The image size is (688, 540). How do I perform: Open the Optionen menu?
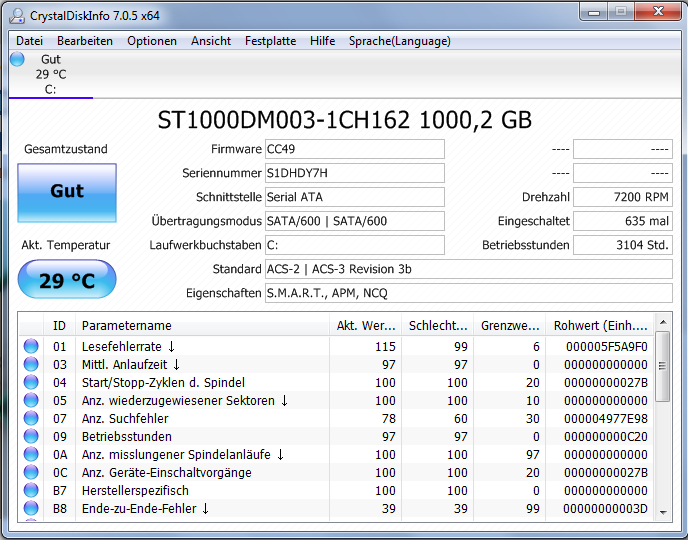tap(152, 41)
